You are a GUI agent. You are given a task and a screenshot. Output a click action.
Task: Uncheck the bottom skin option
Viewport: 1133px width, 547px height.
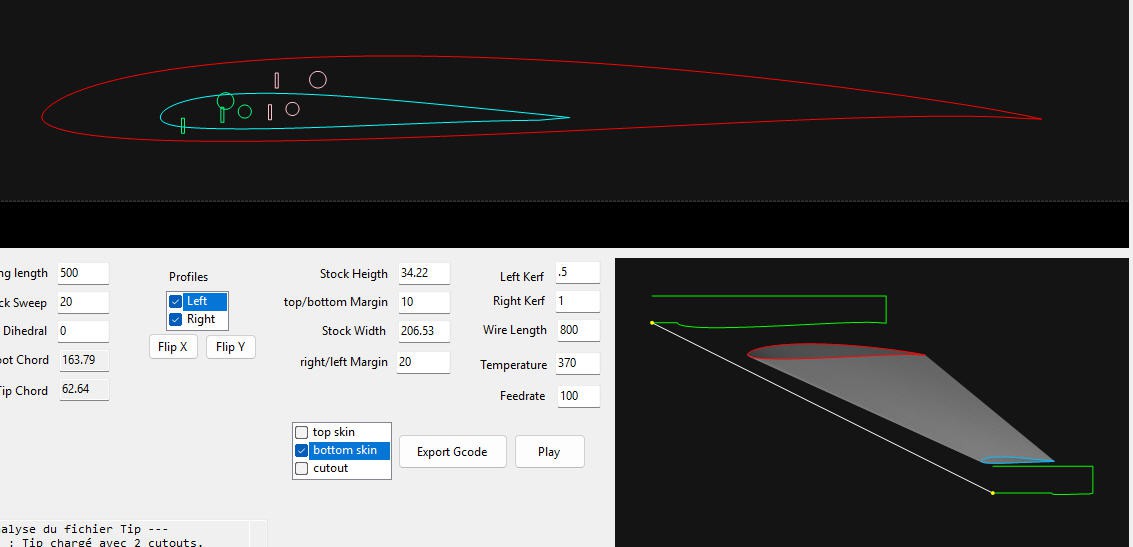(x=302, y=450)
